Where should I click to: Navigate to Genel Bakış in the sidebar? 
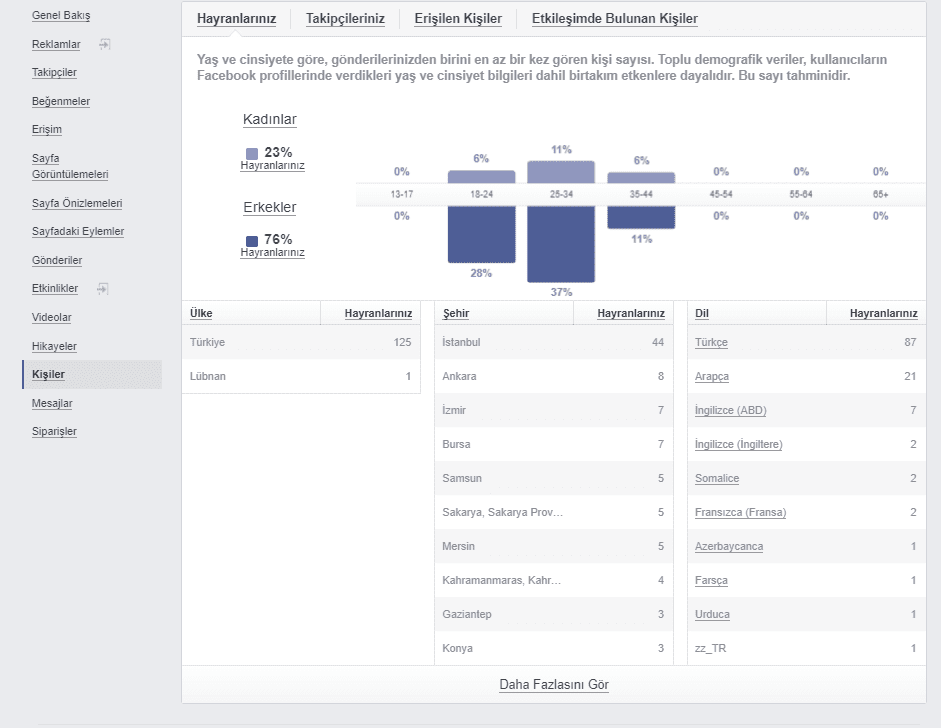click(x=62, y=15)
